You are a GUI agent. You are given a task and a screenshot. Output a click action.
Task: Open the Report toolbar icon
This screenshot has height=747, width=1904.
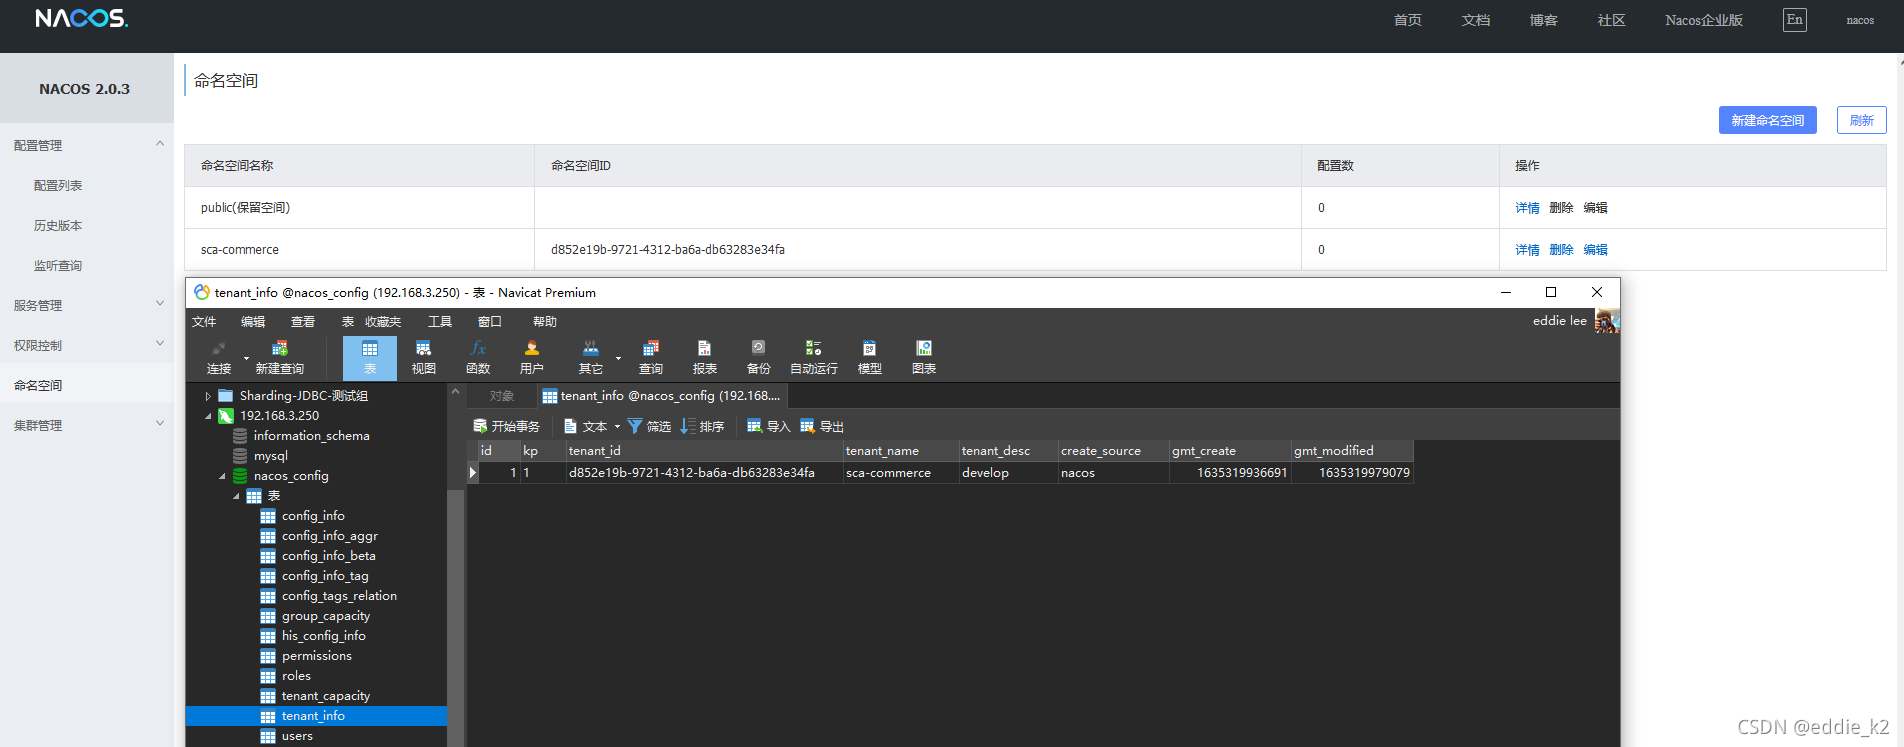705,357
